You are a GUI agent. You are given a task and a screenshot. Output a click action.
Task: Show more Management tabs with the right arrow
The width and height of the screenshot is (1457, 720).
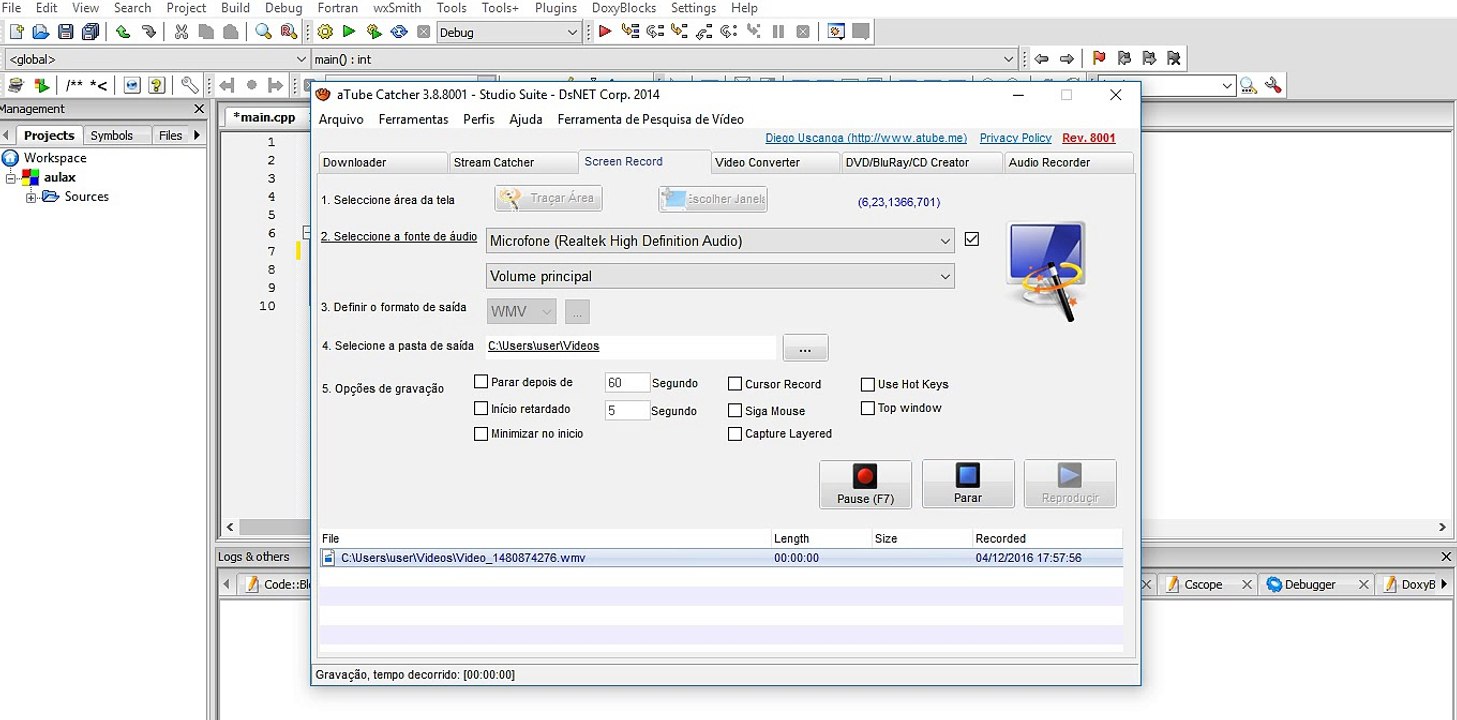(x=197, y=135)
